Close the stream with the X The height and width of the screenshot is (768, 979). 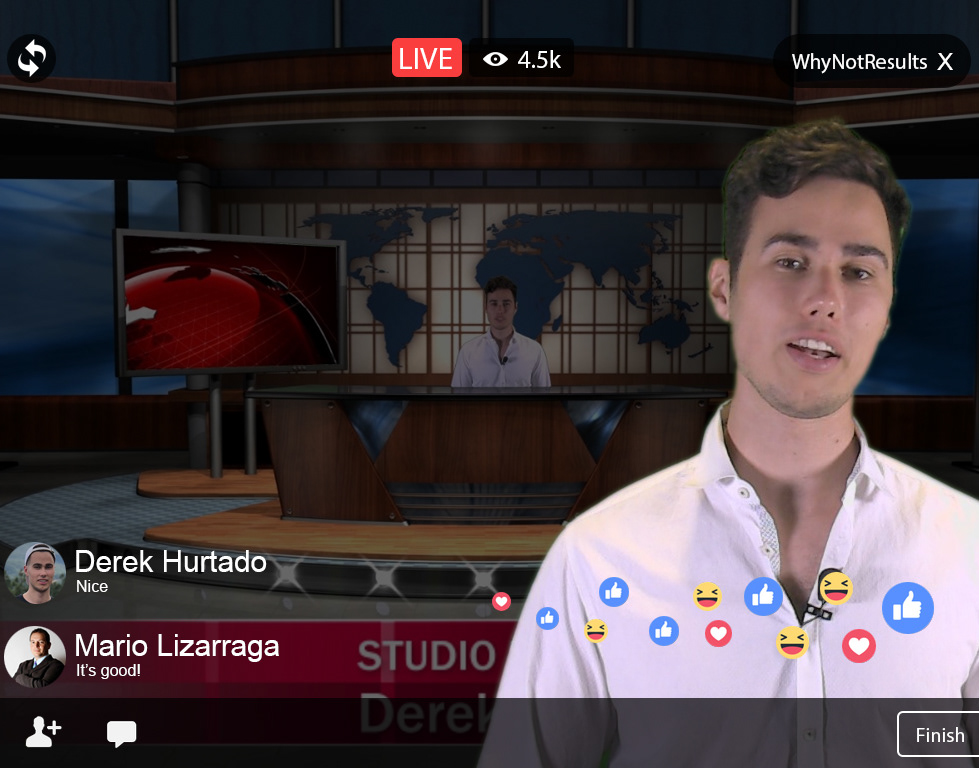pyautogui.click(x=945, y=62)
